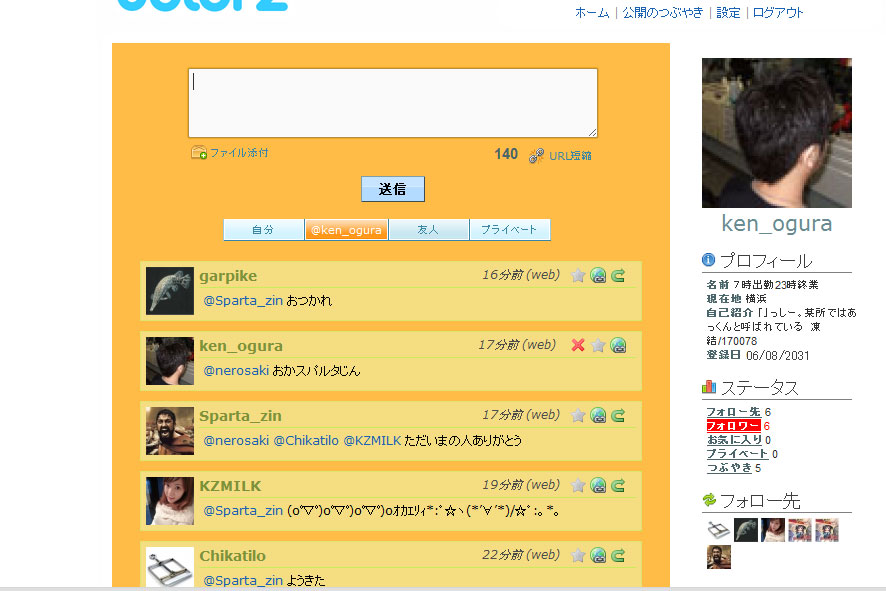Screen dimensions: 886x591
Task: Click the reply icon on ken_ogura's post
Action: coord(618,346)
